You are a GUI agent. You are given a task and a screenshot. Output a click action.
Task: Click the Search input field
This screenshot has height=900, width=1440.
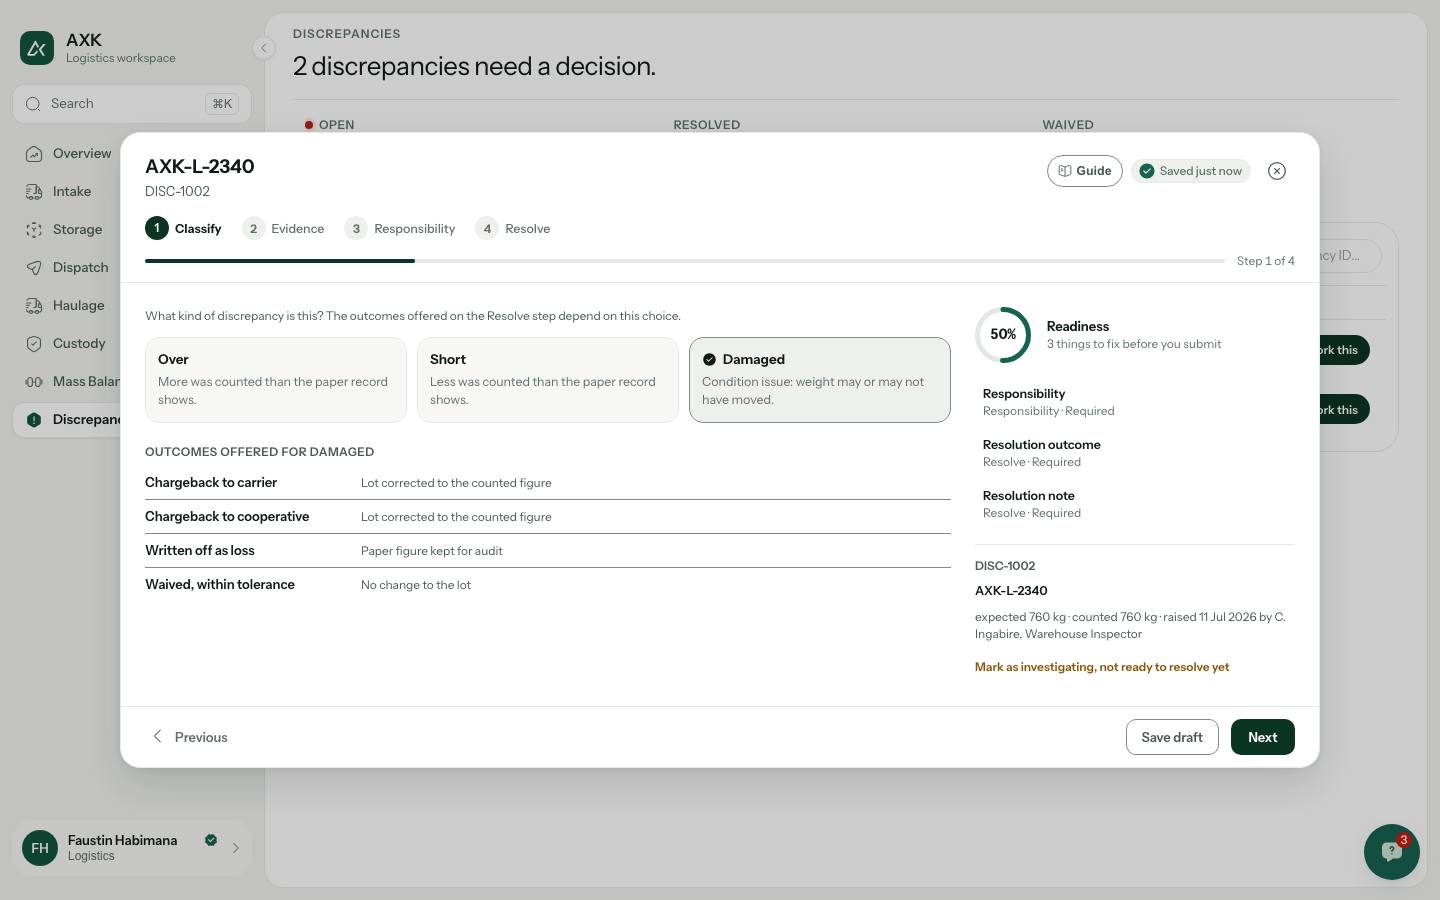[132, 104]
